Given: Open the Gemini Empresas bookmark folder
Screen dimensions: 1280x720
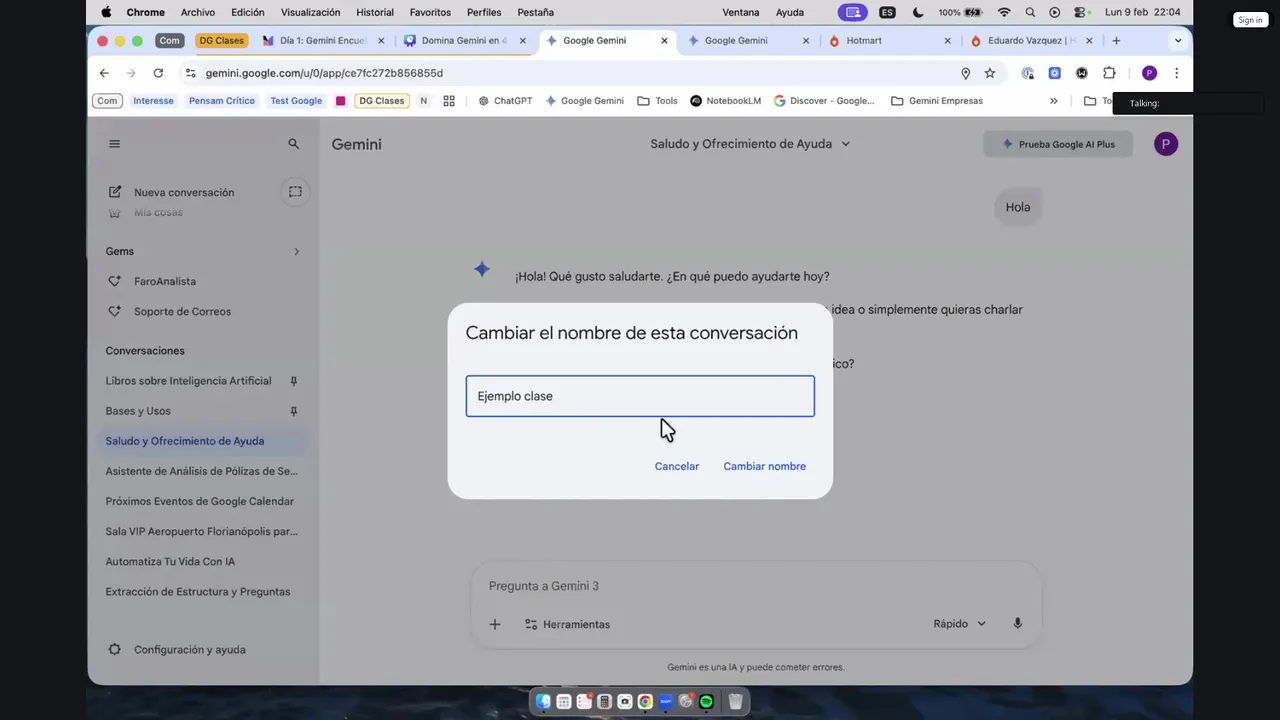Looking at the screenshot, I should 936,101.
